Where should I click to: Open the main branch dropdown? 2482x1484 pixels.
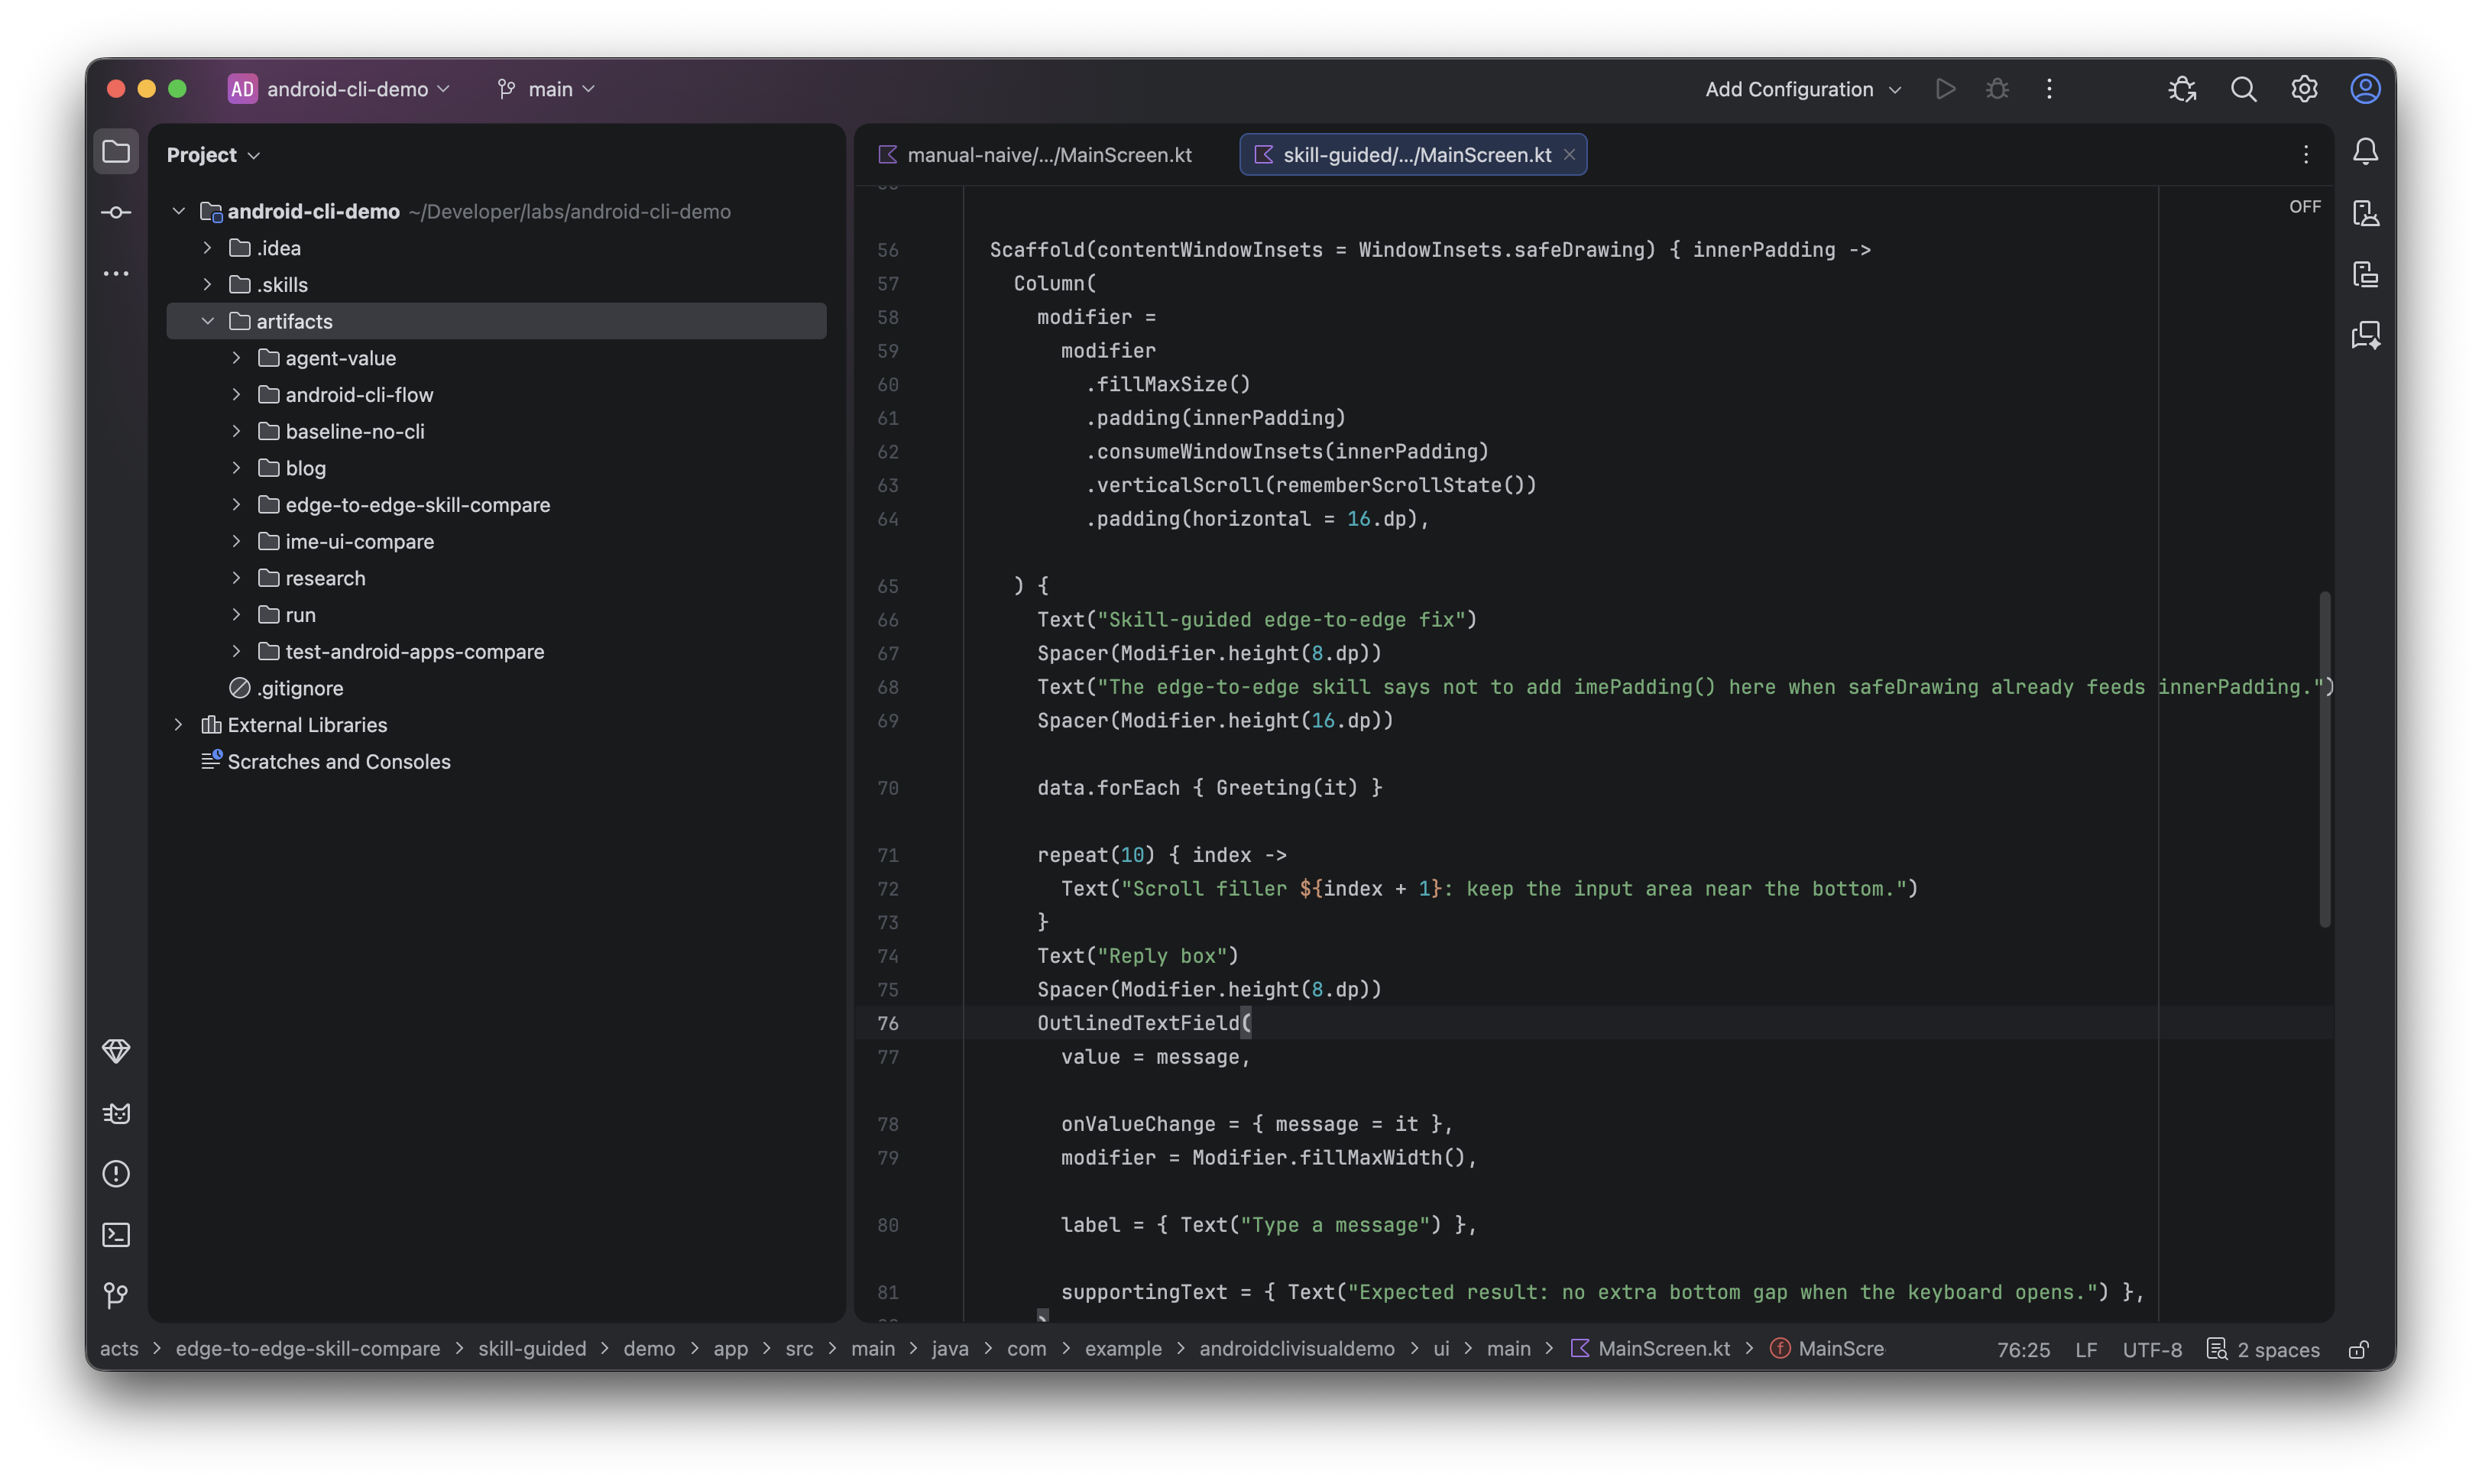point(546,89)
